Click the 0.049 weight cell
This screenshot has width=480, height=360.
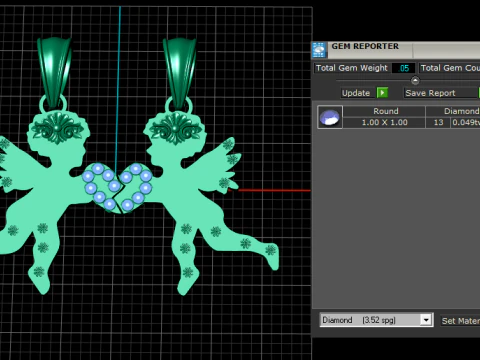click(466, 122)
